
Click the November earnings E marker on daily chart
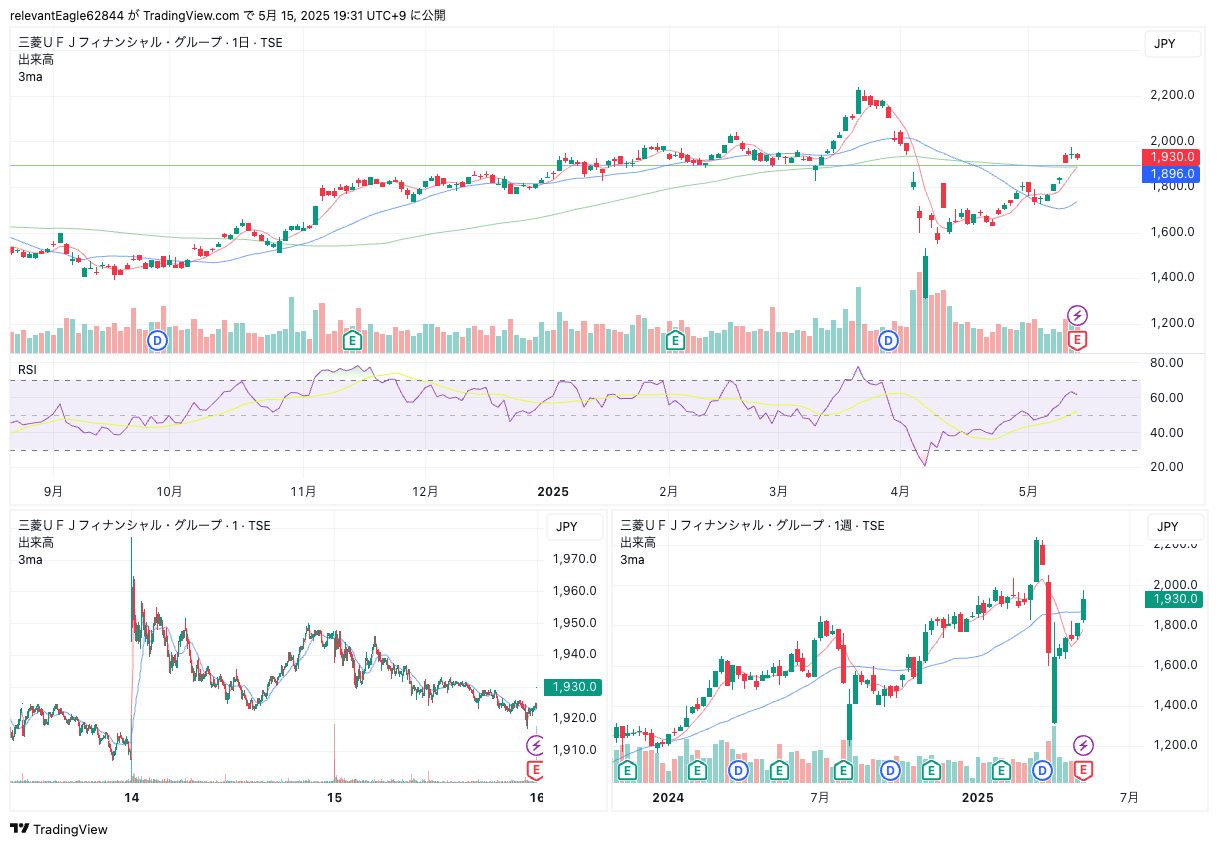click(352, 341)
